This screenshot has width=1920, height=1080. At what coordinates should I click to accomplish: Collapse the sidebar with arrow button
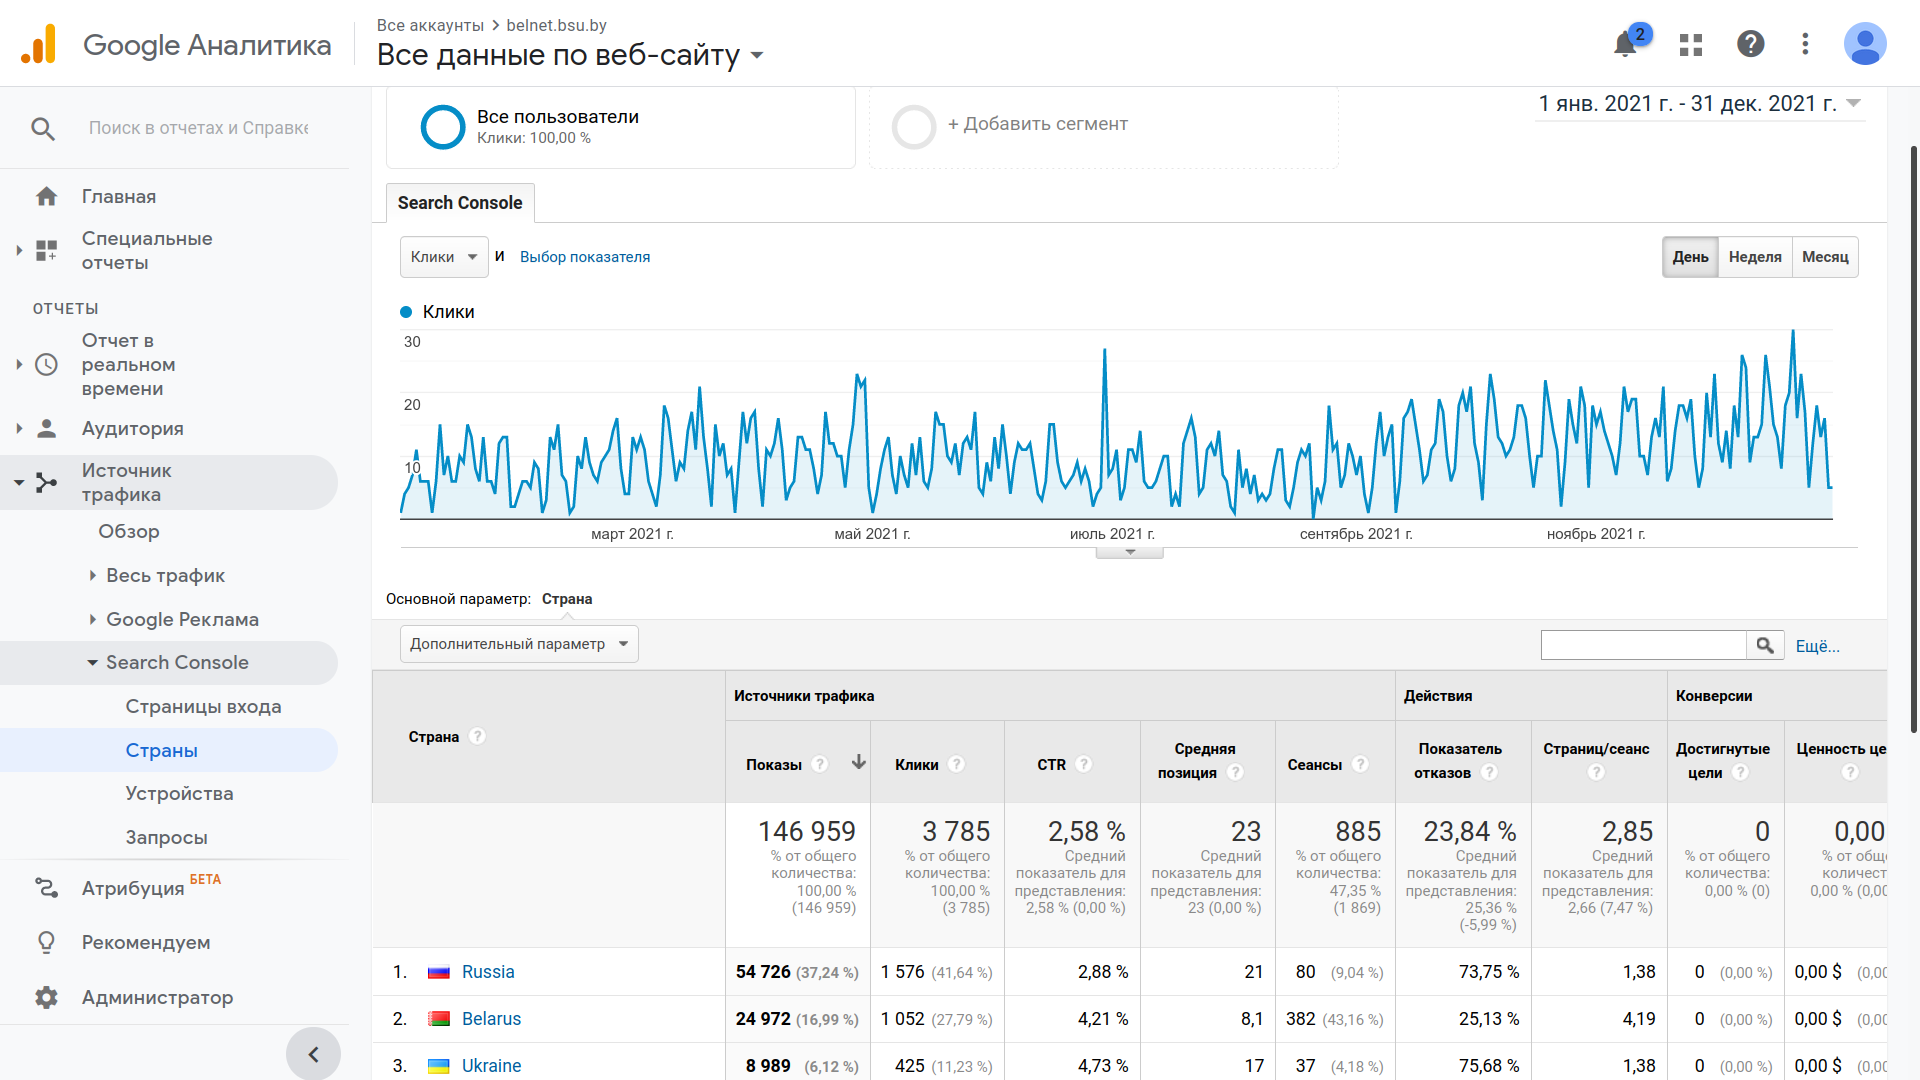(313, 1054)
